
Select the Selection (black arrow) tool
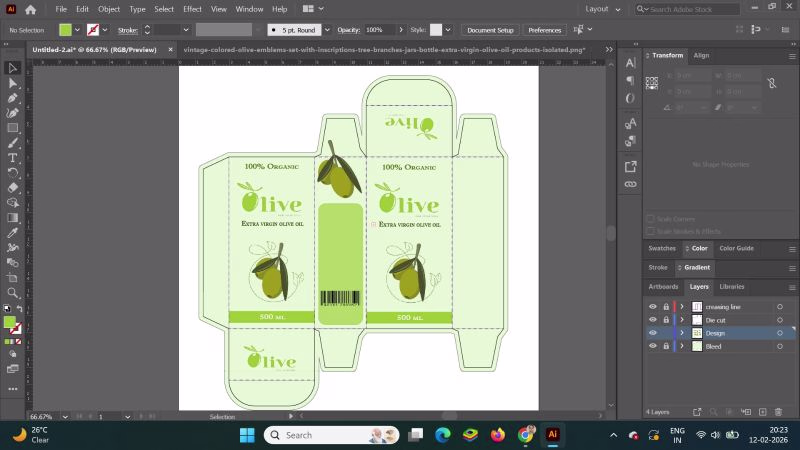(x=13, y=68)
